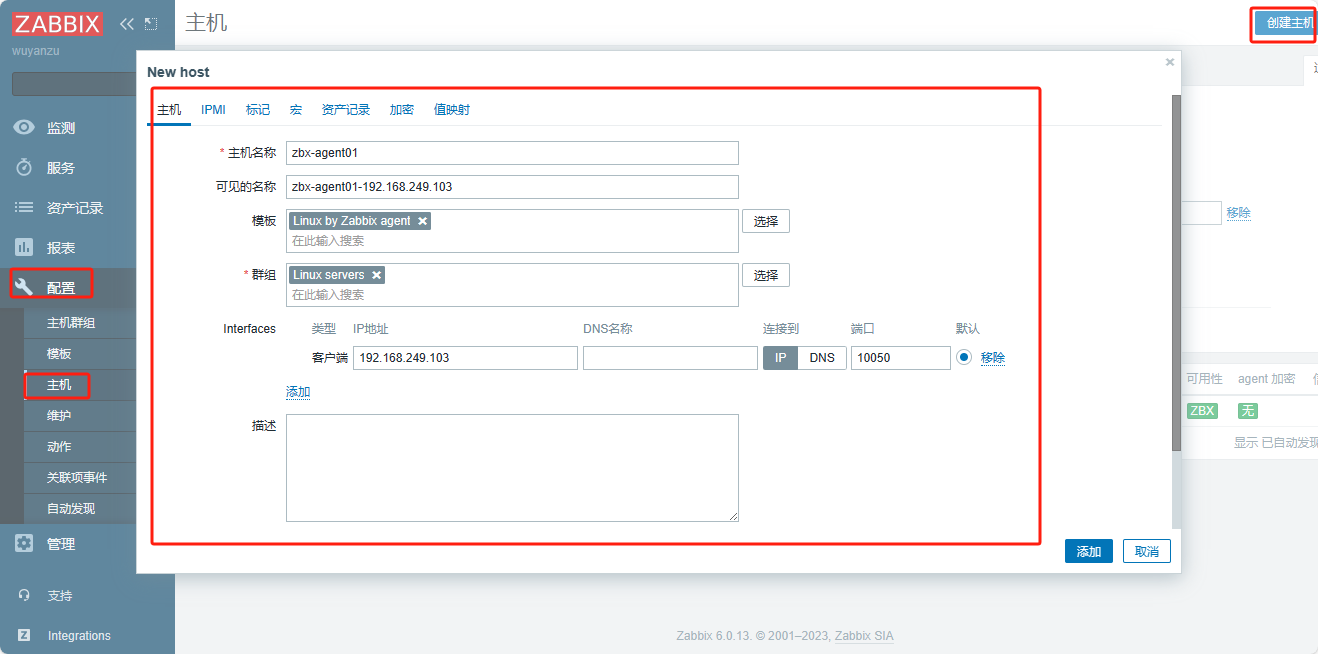
Task: Click the 添加 submit button
Action: [x=1089, y=551]
